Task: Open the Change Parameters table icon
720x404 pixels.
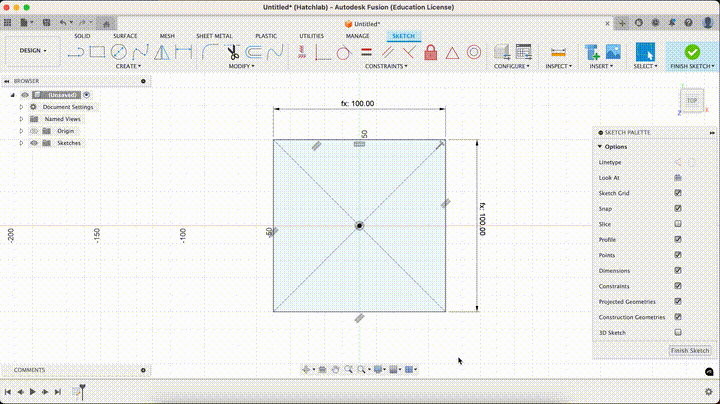Action: point(523,52)
